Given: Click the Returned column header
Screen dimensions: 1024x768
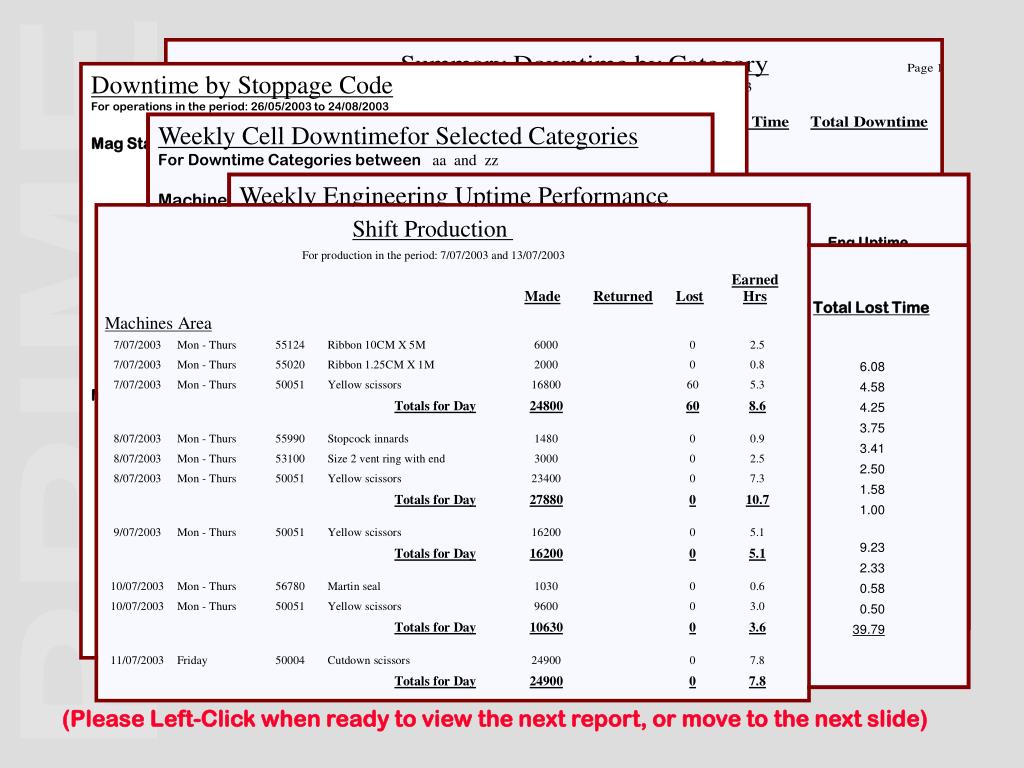Looking at the screenshot, I should (622, 296).
